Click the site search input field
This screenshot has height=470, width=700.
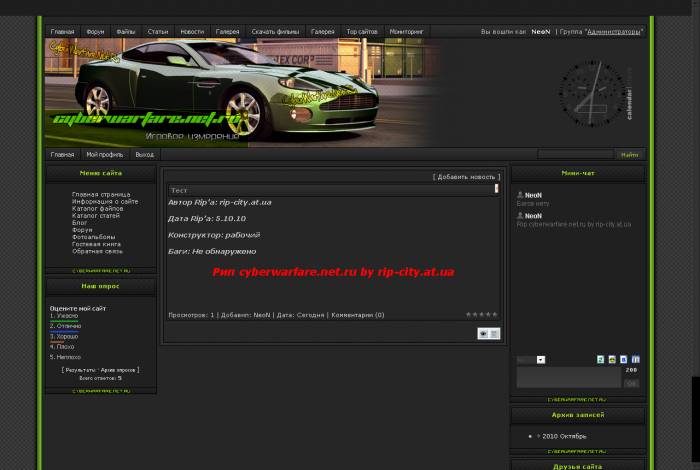coord(575,155)
